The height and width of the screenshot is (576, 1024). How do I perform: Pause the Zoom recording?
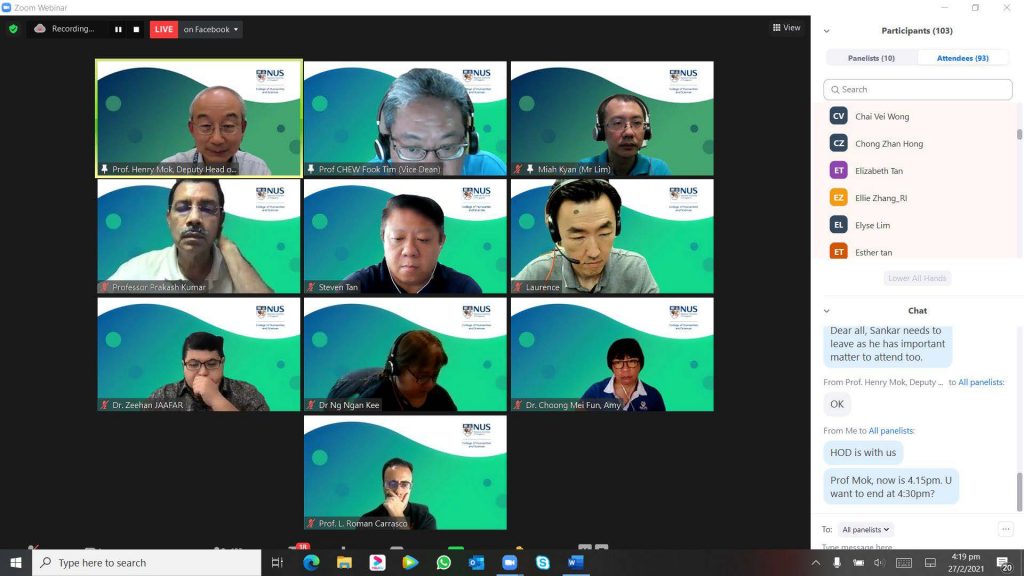tap(118, 29)
